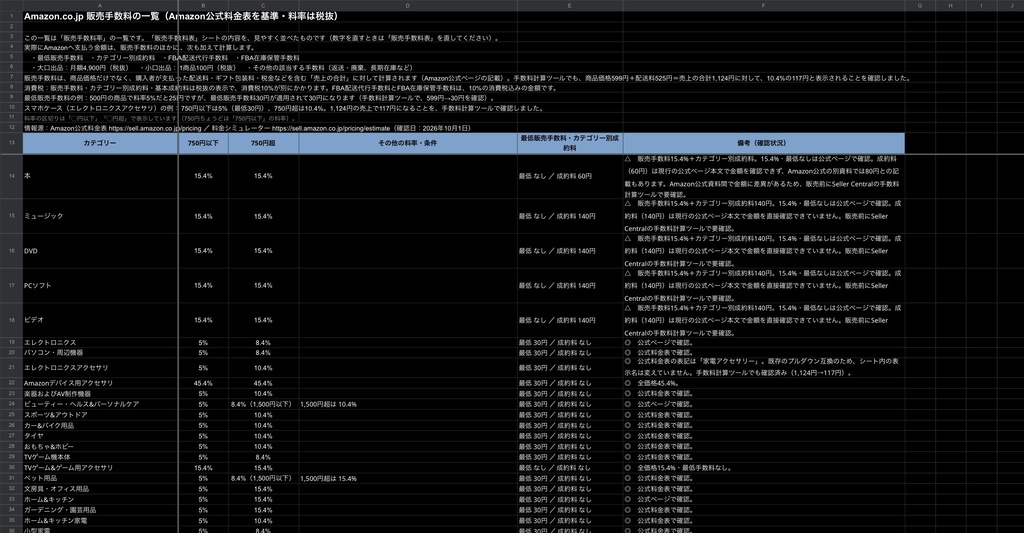1024x533 pixels.
Task: Select the '1,500円超は 10.4%' cell
Action: click(x=408, y=404)
